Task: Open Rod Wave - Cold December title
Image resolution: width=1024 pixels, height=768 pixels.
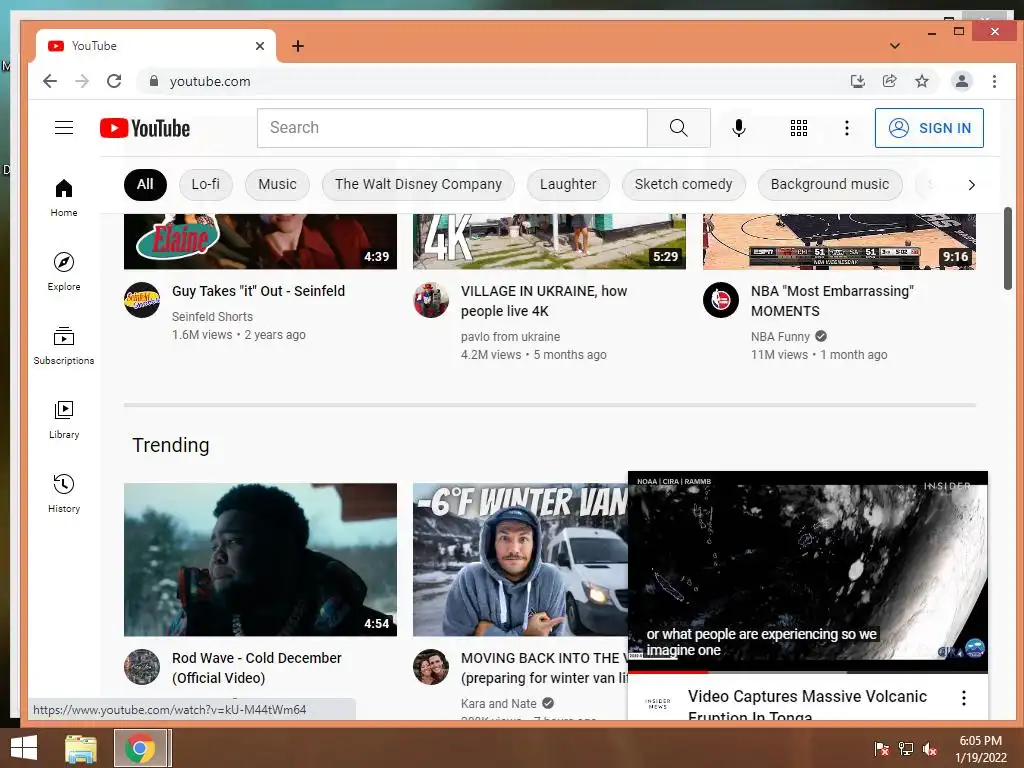Action: (x=257, y=668)
